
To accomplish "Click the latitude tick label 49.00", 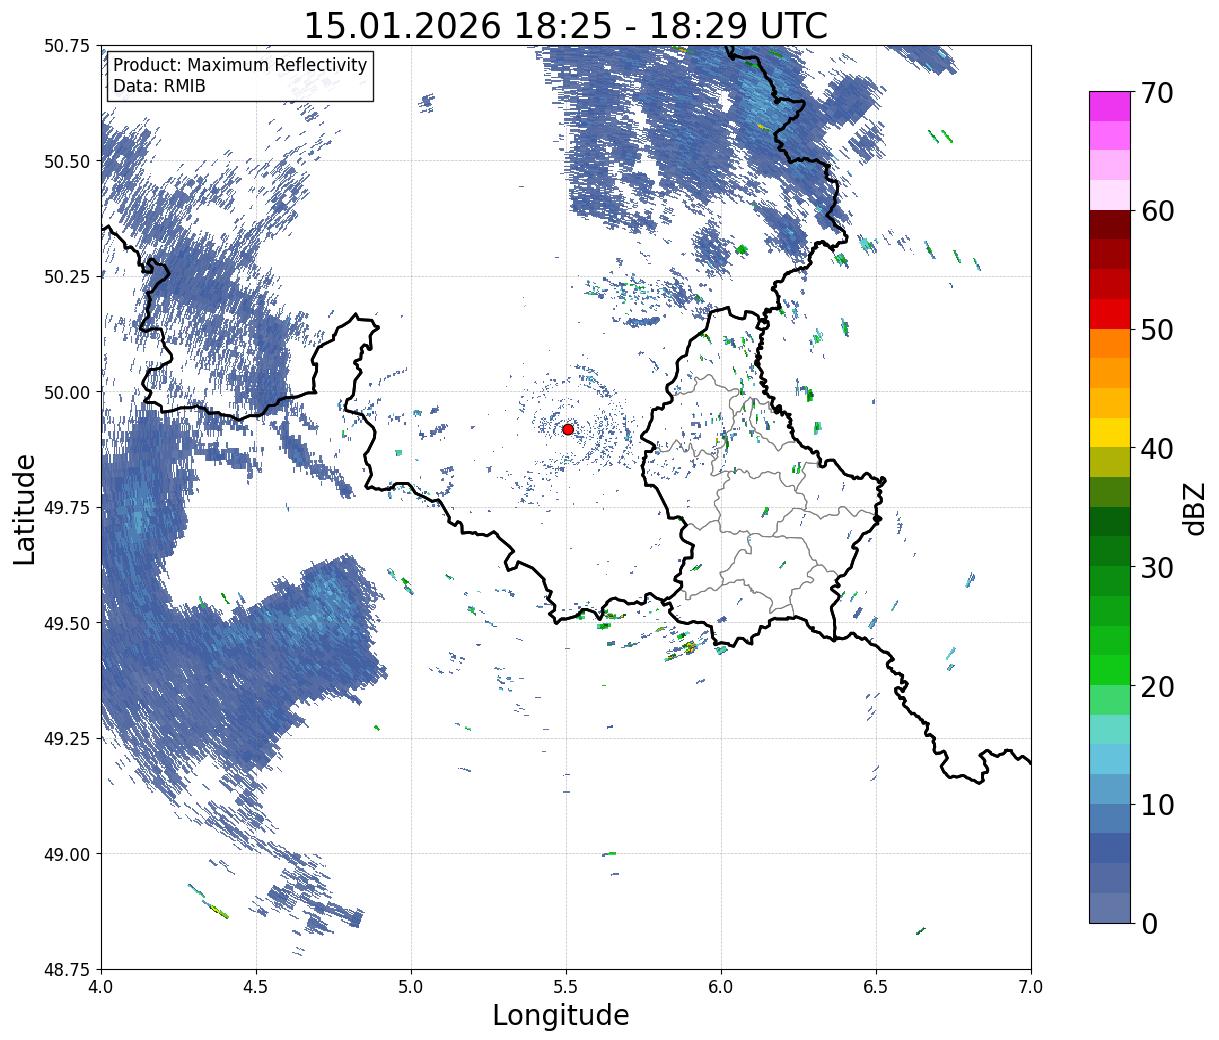I will 67,854.
